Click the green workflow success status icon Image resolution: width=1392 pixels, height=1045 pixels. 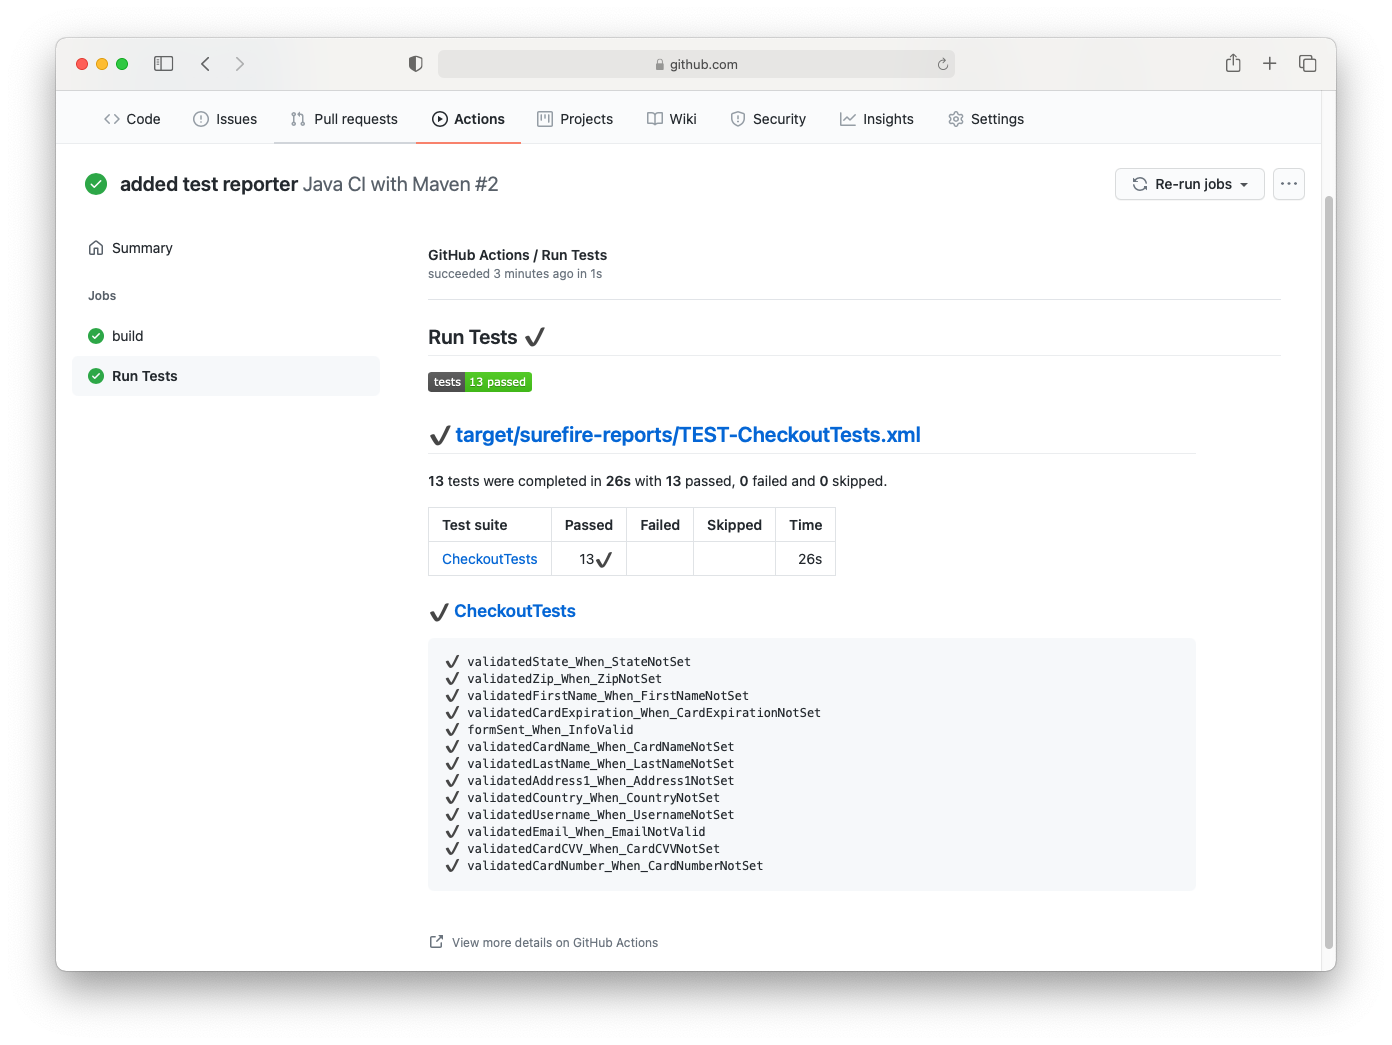coord(96,184)
